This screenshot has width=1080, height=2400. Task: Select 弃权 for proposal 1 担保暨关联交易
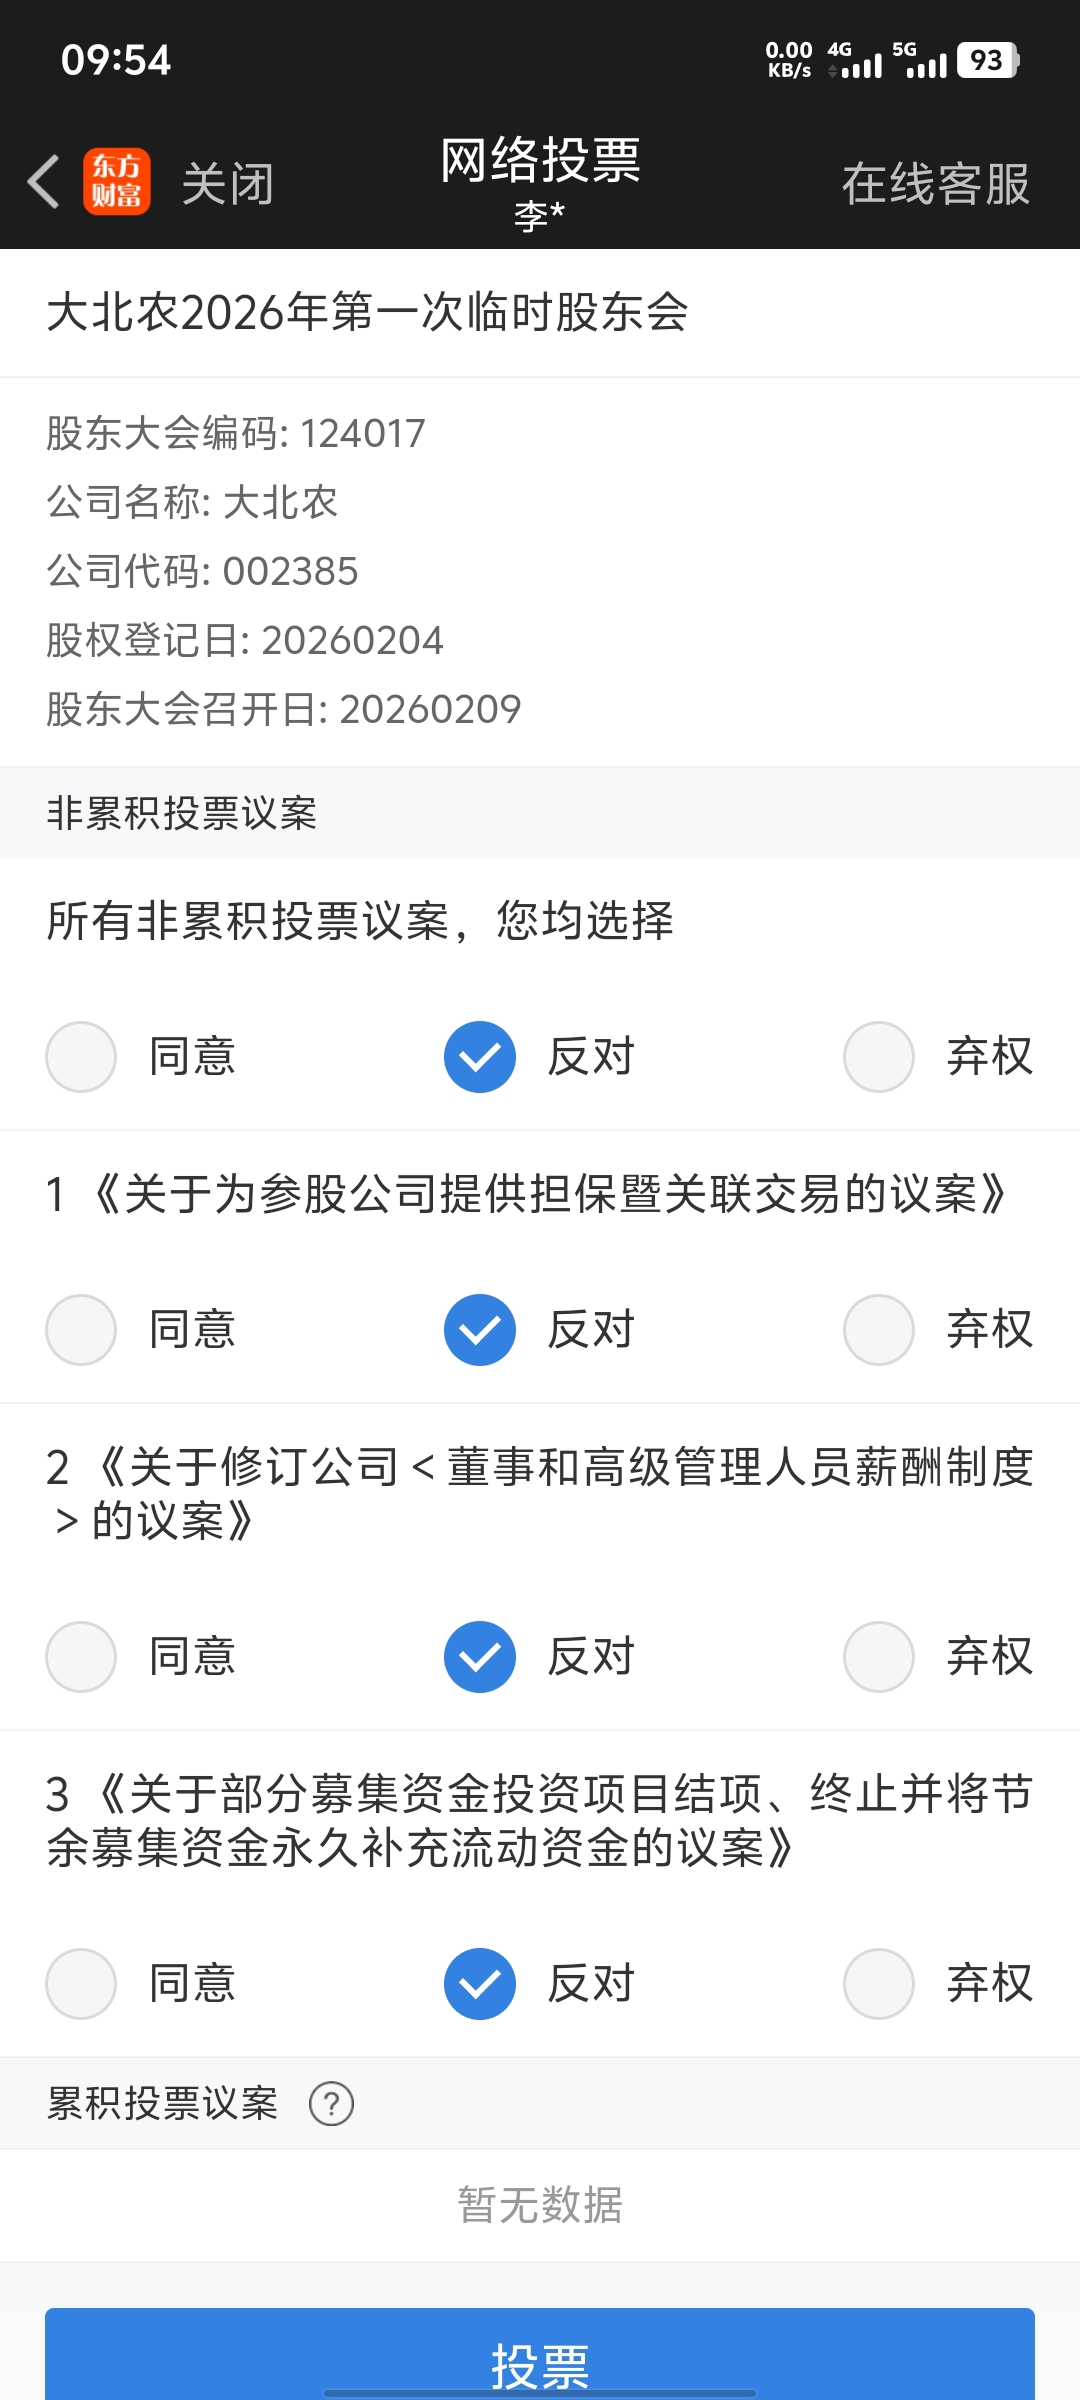point(879,1330)
